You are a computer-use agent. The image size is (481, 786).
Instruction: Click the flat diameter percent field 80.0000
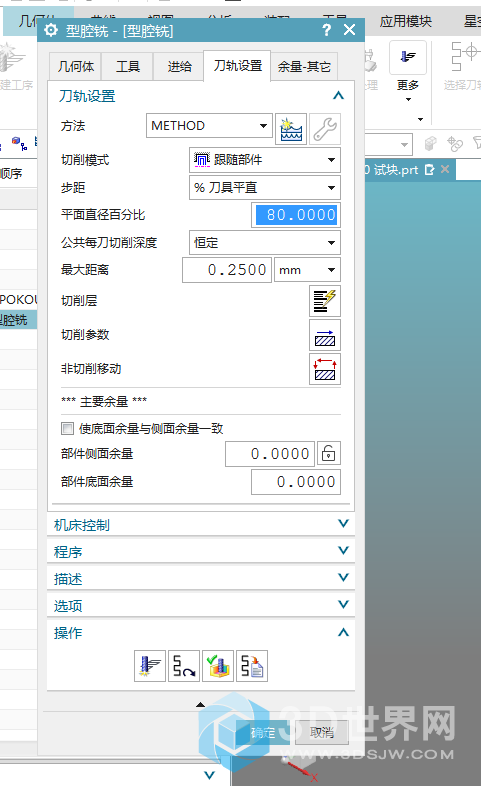coord(296,215)
